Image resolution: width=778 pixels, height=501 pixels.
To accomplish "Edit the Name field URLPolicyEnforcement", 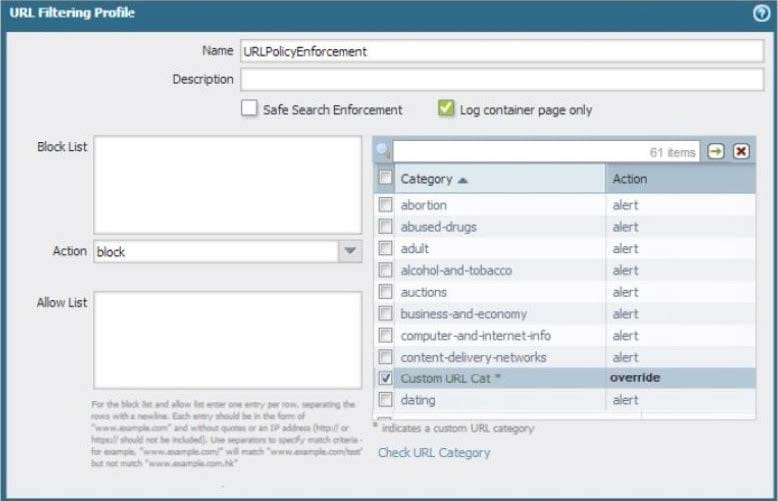I will click(502, 51).
